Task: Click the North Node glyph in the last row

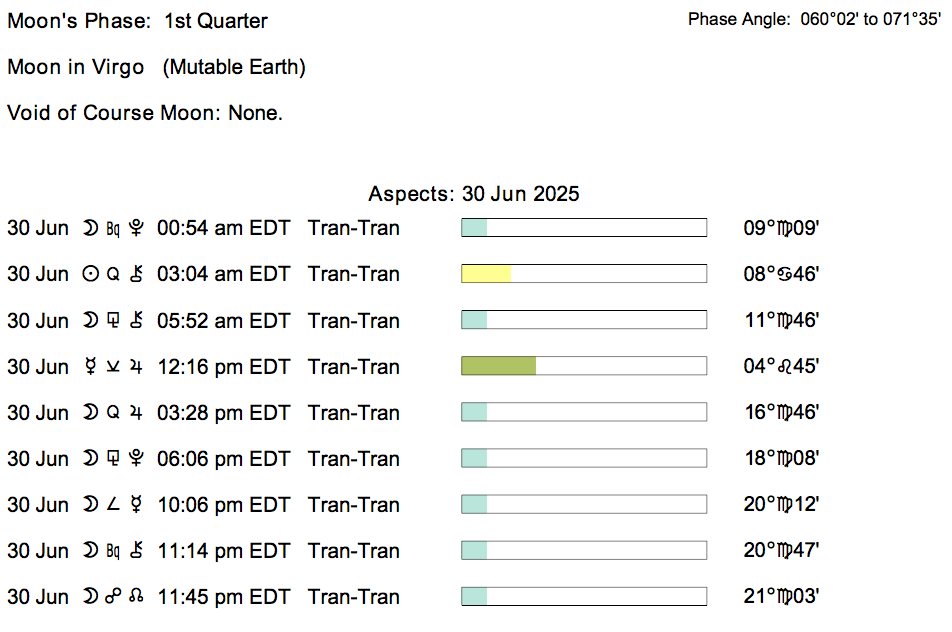Action: (x=136, y=597)
